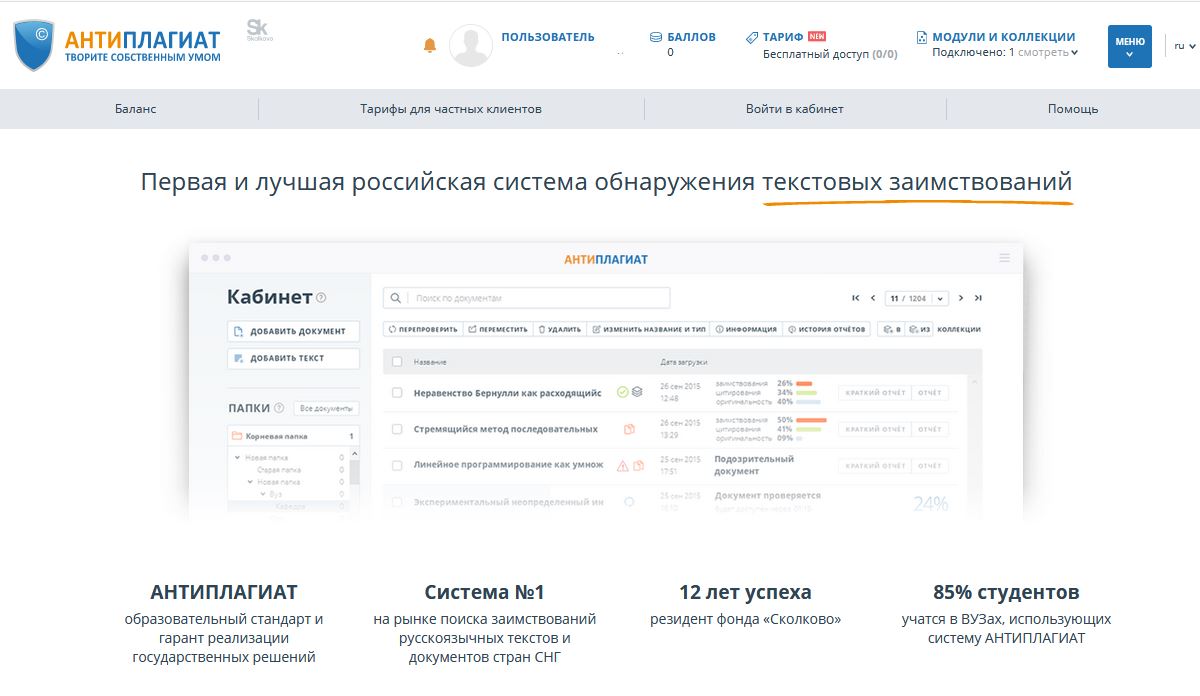
Task: Click the warning triangle on Линейное программирование row
Action: coord(622,465)
